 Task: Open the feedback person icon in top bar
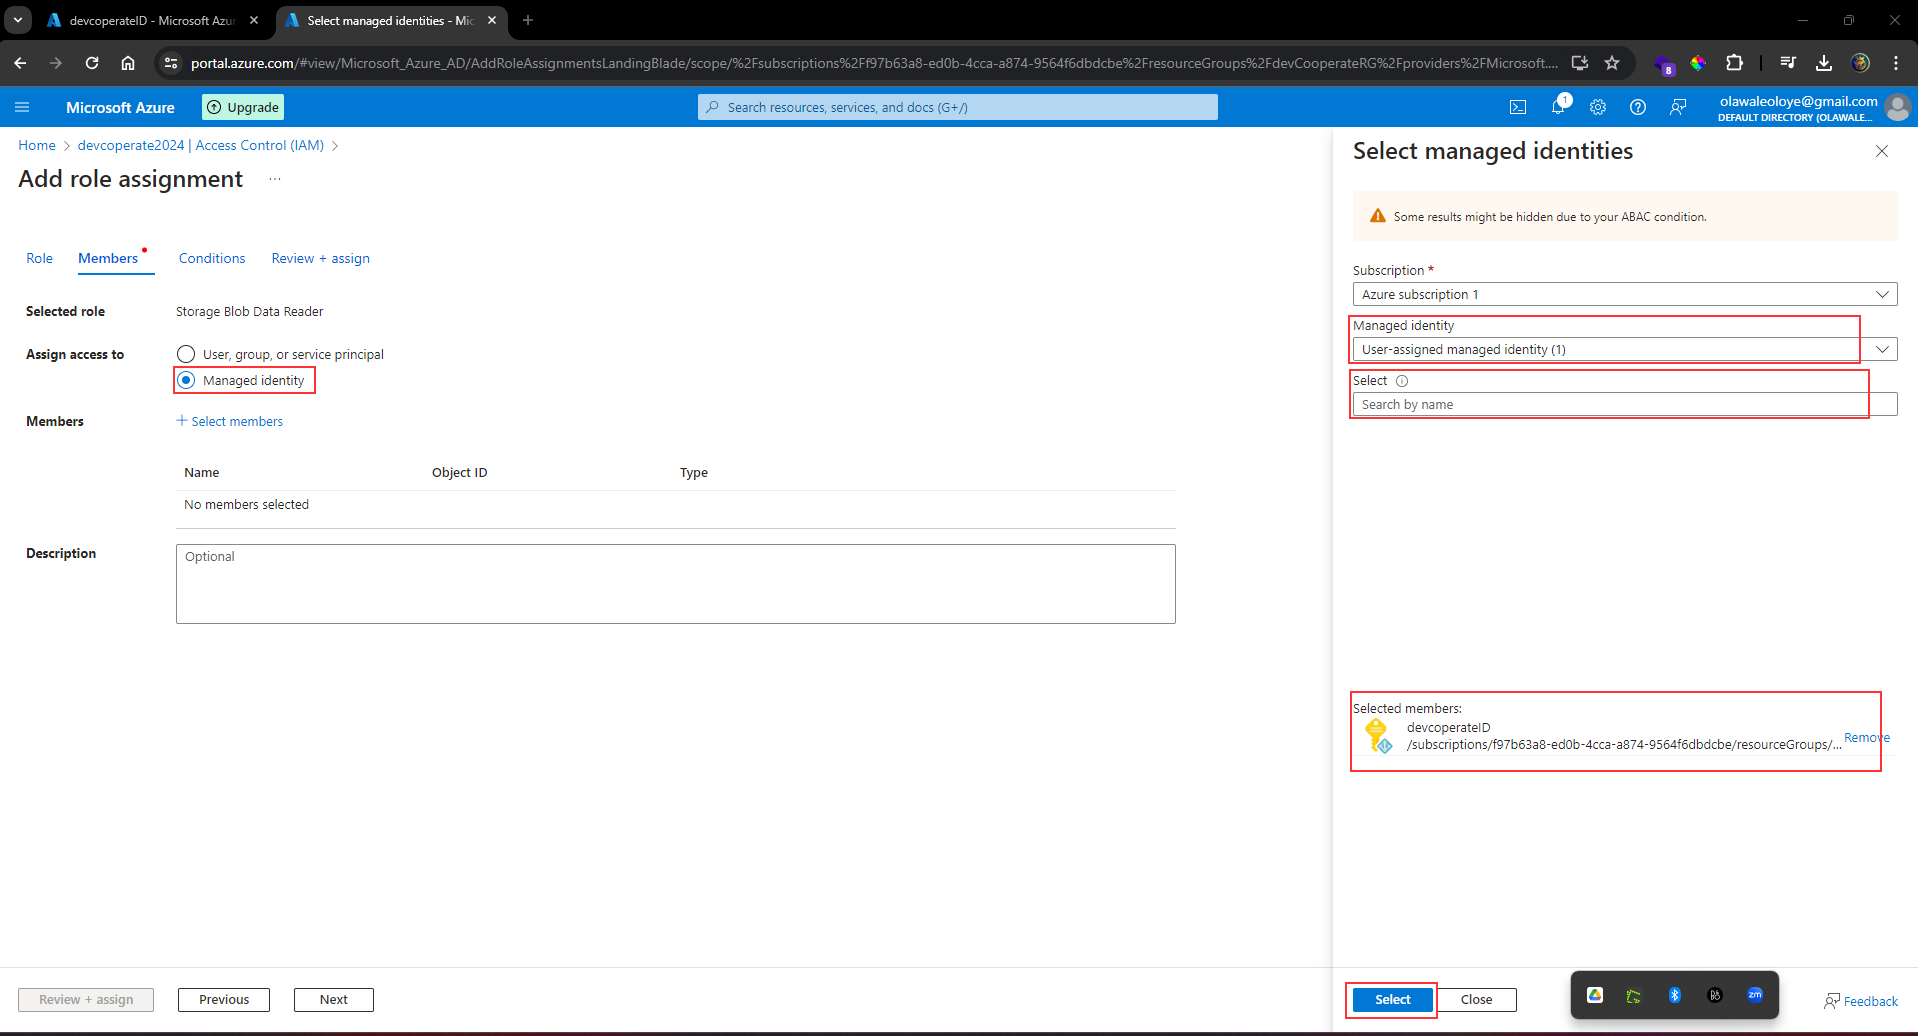1678,107
